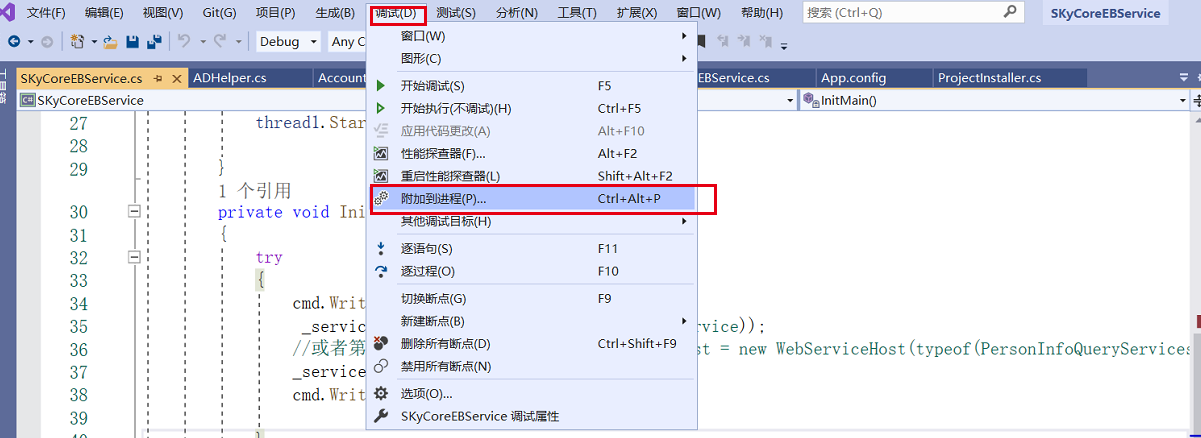Close the SKyCoreEBService.cs tab
The width and height of the screenshot is (1201, 438).
pyautogui.click(x=178, y=78)
